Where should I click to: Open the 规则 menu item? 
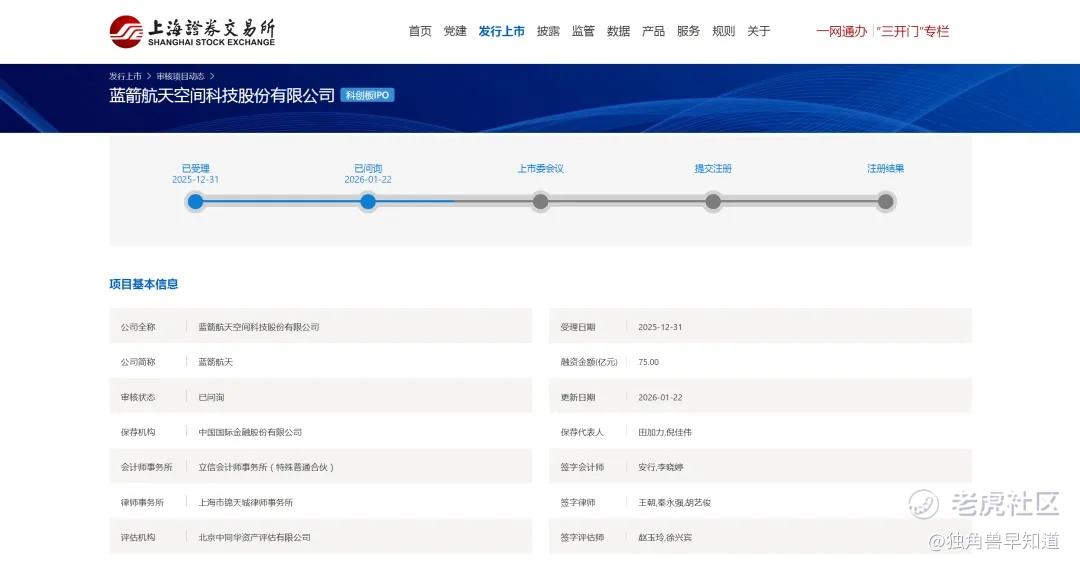[723, 31]
